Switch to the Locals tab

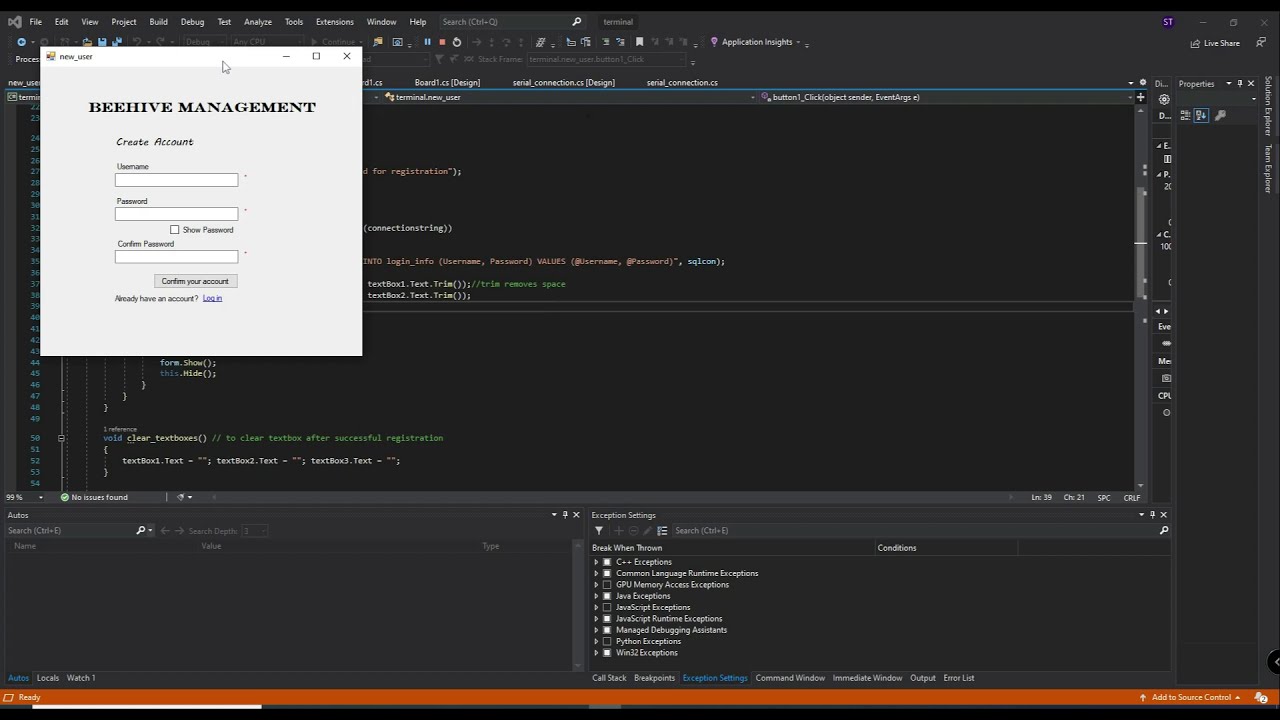(x=48, y=678)
